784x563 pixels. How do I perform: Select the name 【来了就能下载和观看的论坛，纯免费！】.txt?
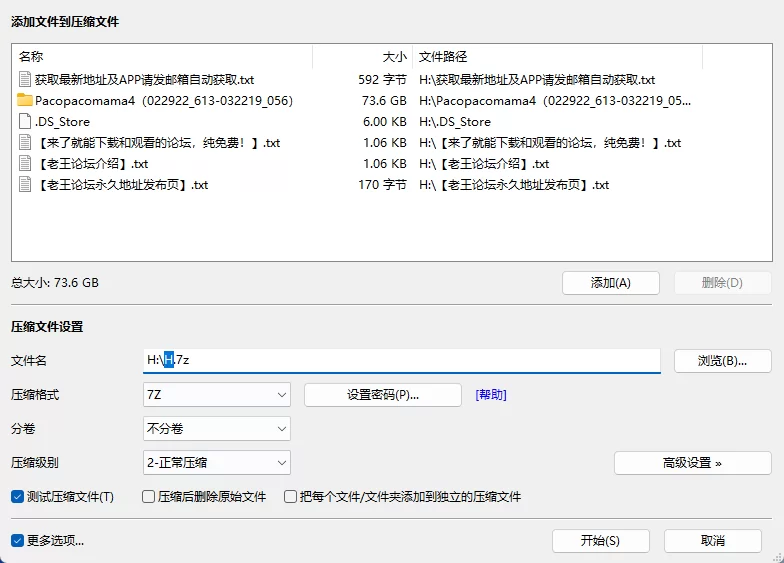[158, 143]
